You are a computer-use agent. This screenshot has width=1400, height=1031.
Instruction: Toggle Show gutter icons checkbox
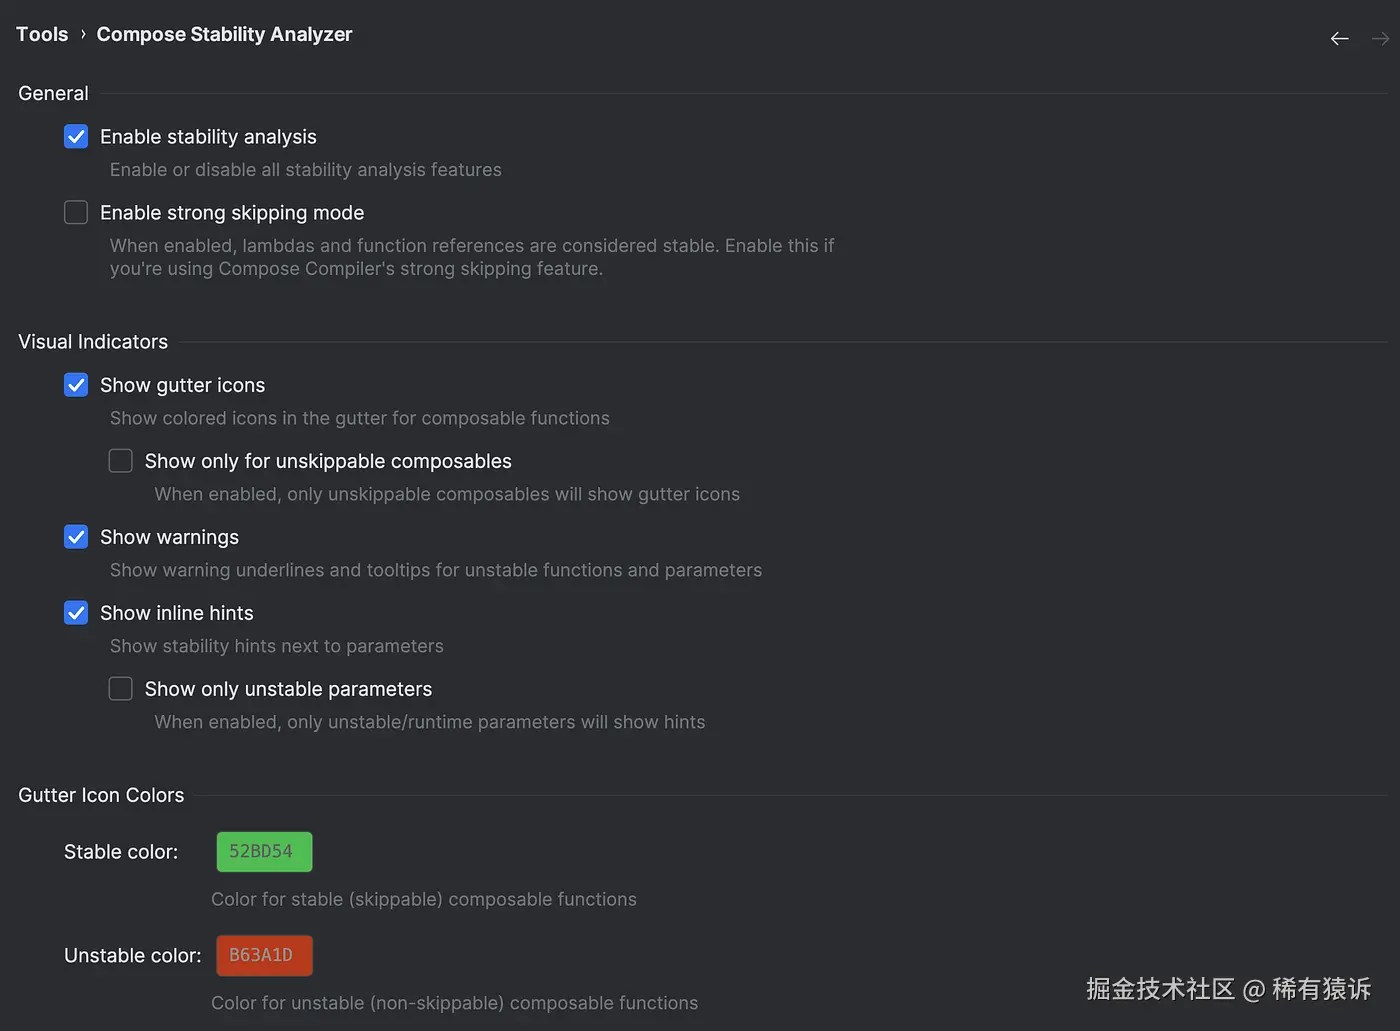click(76, 385)
